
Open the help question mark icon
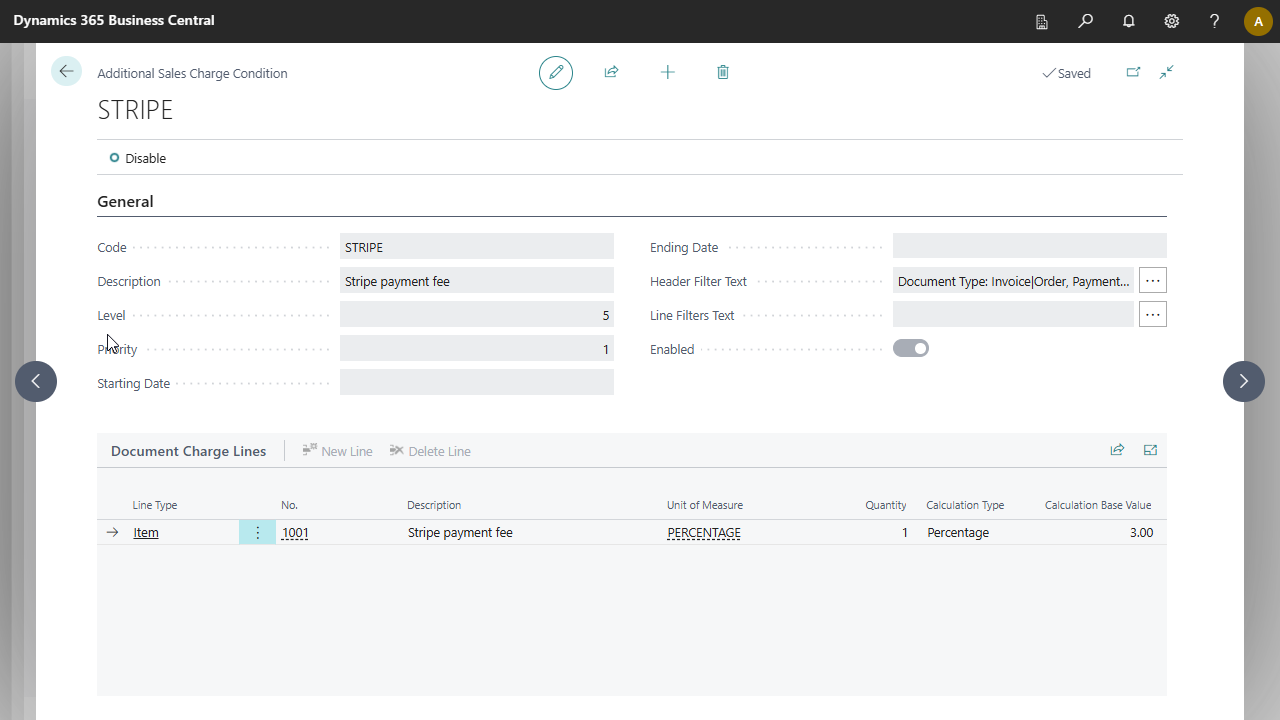(1215, 21)
